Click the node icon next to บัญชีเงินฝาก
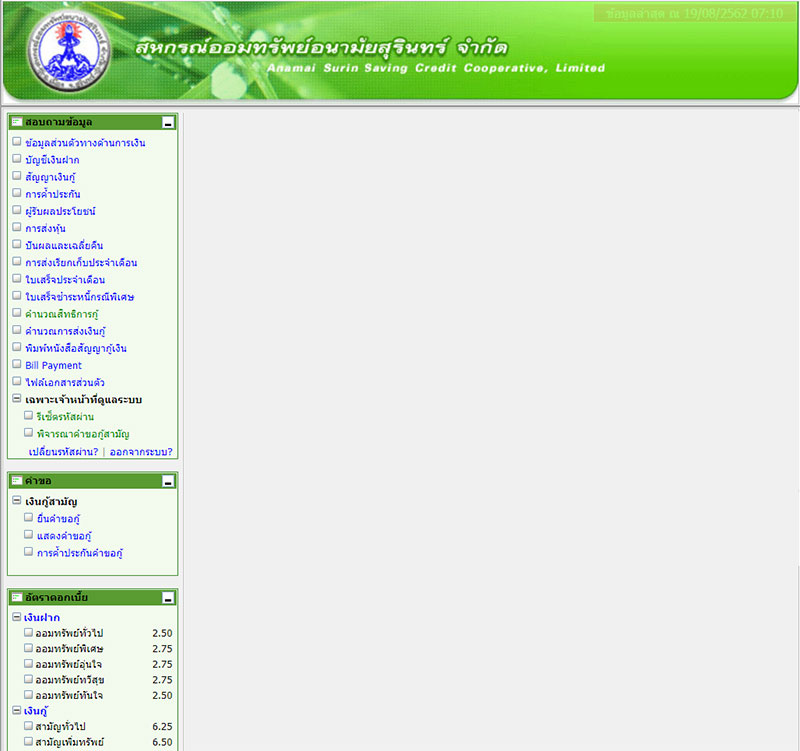Screen dimensions: 800x751 (17, 159)
